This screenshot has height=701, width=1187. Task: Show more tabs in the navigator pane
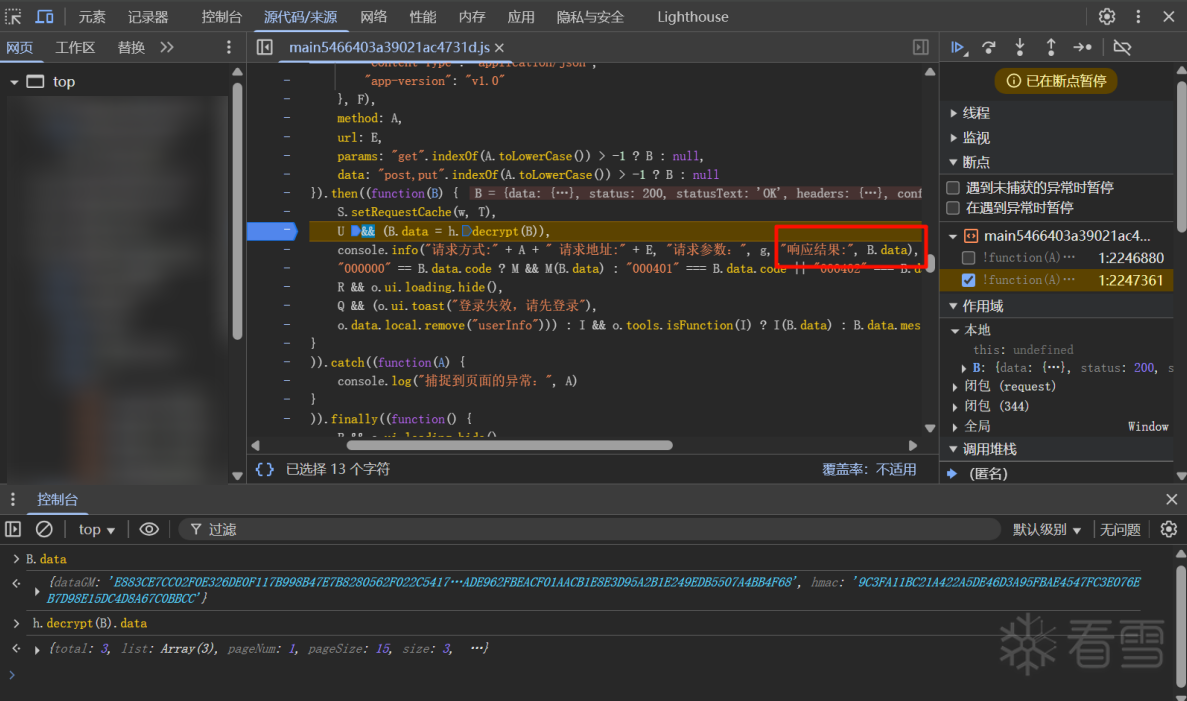click(167, 47)
